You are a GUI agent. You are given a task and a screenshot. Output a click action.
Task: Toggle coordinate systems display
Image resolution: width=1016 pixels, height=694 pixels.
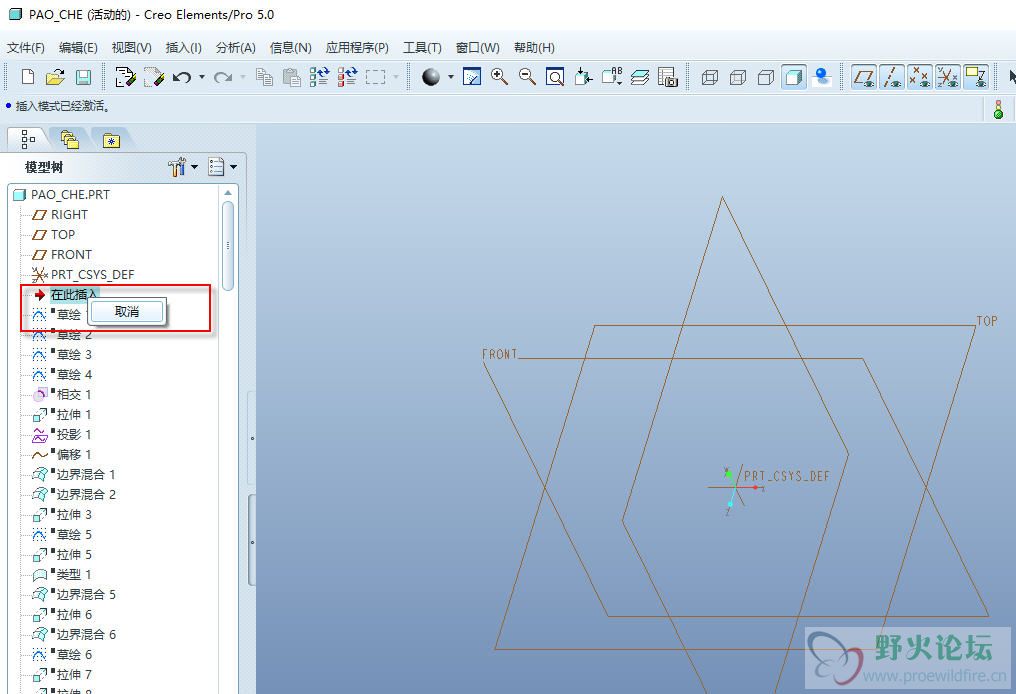point(947,77)
